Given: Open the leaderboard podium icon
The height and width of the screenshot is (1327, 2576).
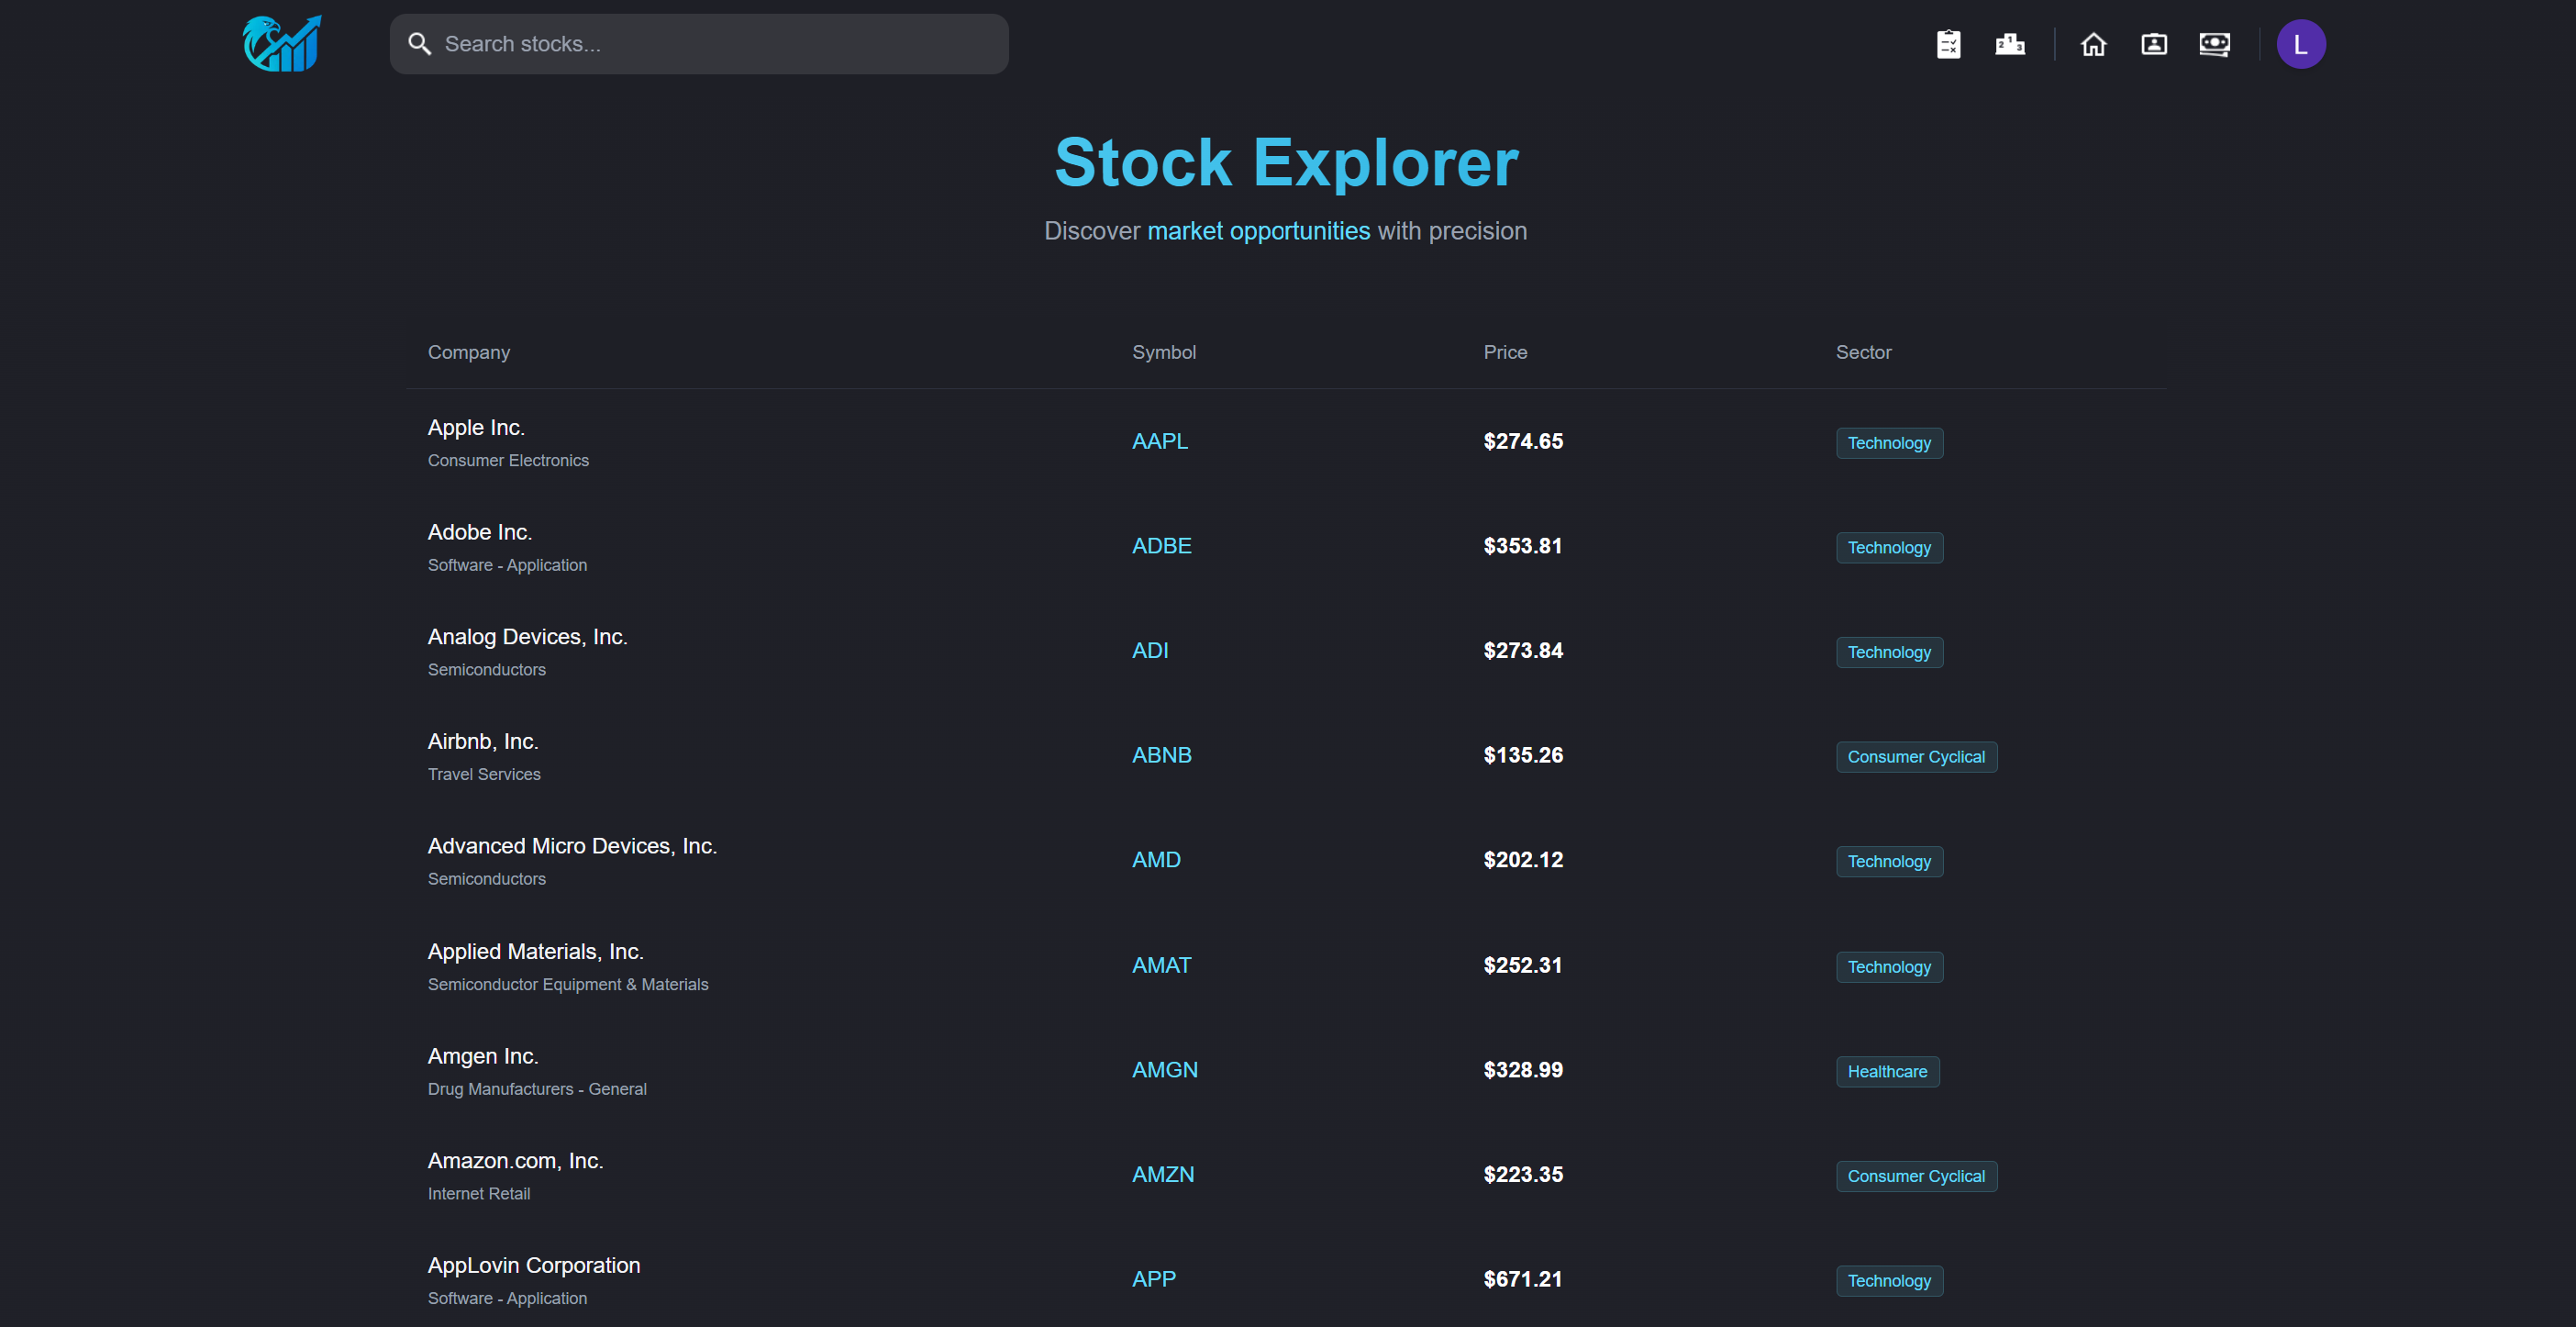Looking at the screenshot, I should (2010, 44).
